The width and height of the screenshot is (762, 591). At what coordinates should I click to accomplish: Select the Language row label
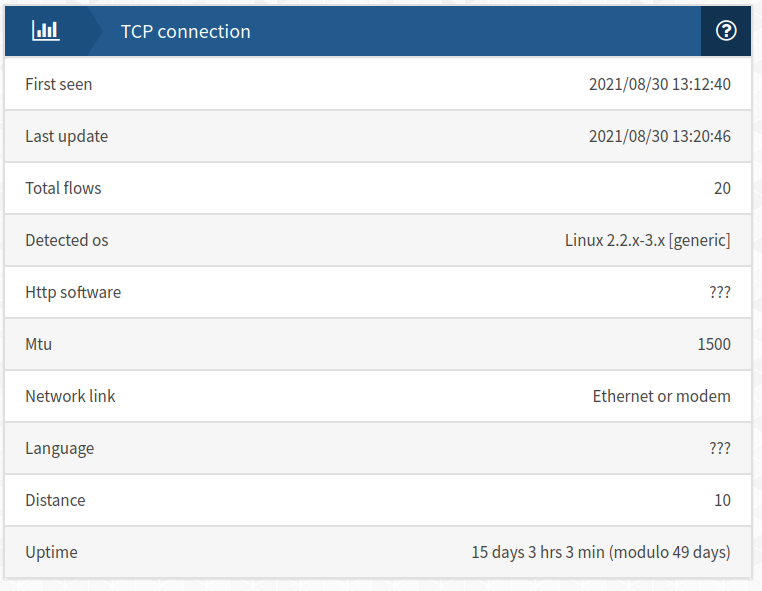coord(59,449)
